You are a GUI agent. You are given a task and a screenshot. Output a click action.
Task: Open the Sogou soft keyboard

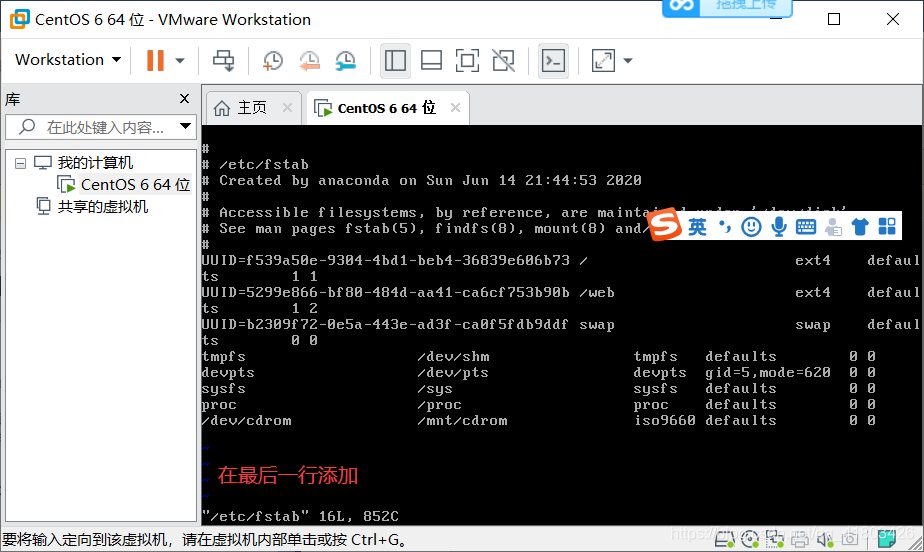click(x=806, y=226)
